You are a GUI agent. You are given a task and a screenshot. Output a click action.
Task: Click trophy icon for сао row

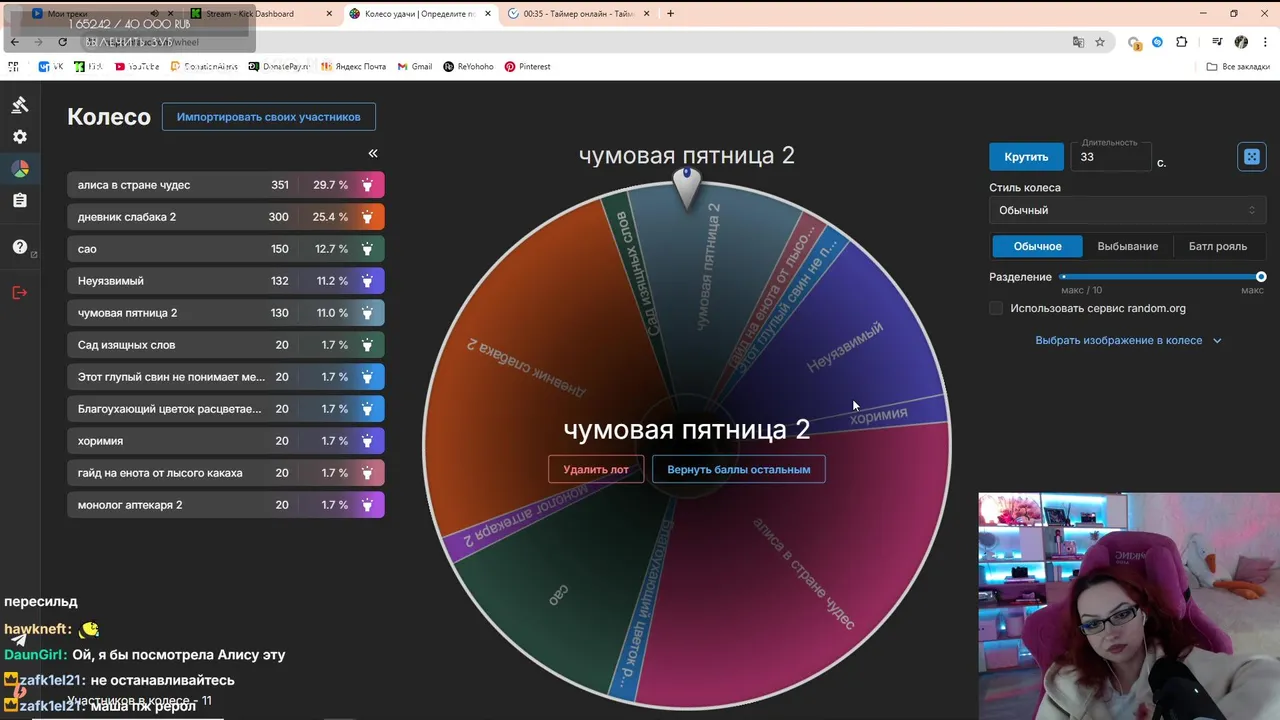point(368,249)
